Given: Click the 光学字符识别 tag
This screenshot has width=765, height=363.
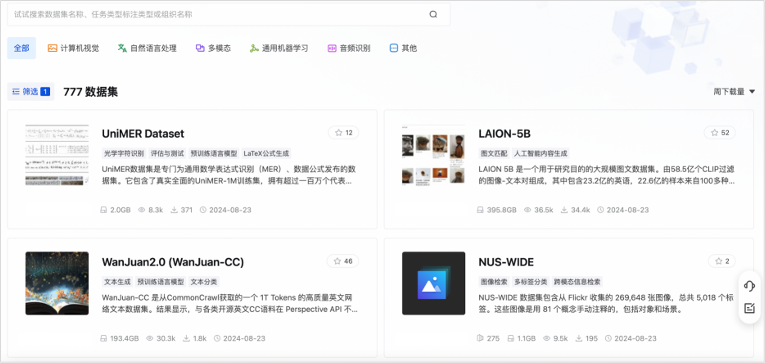Looking at the screenshot, I should [124, 153].
